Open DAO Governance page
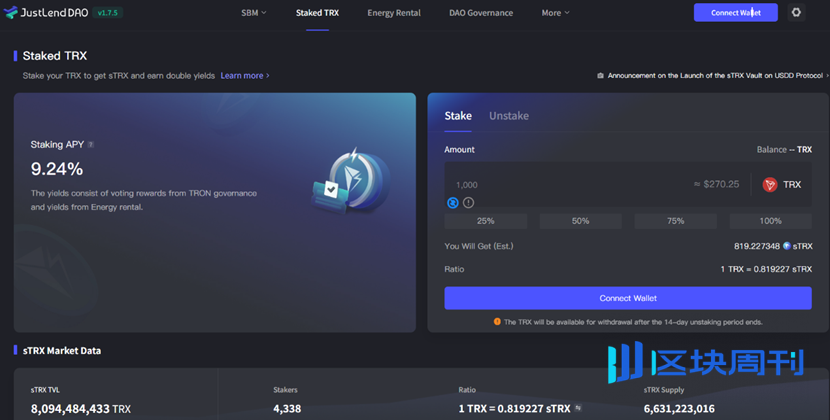 [x=481, y=13]
